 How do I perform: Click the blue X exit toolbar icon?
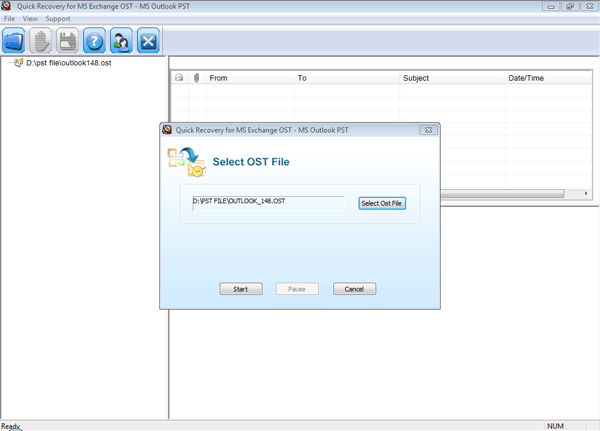pyautogui.click(x=148, y=40)
